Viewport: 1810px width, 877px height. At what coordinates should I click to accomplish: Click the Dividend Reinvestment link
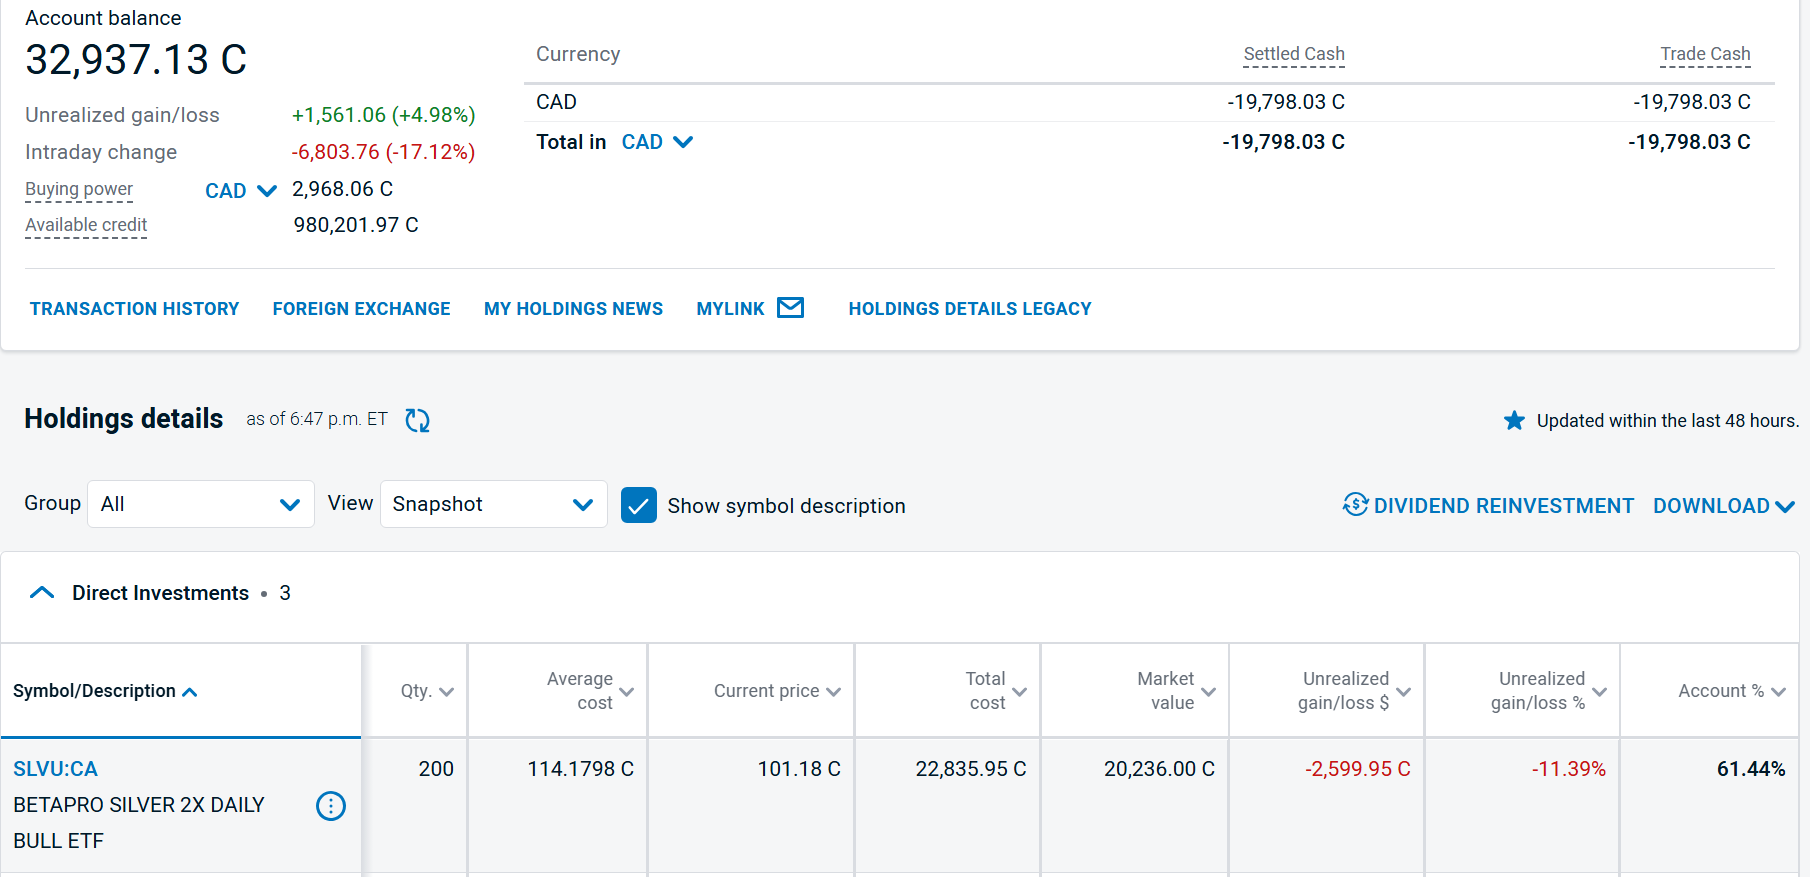1504,506
